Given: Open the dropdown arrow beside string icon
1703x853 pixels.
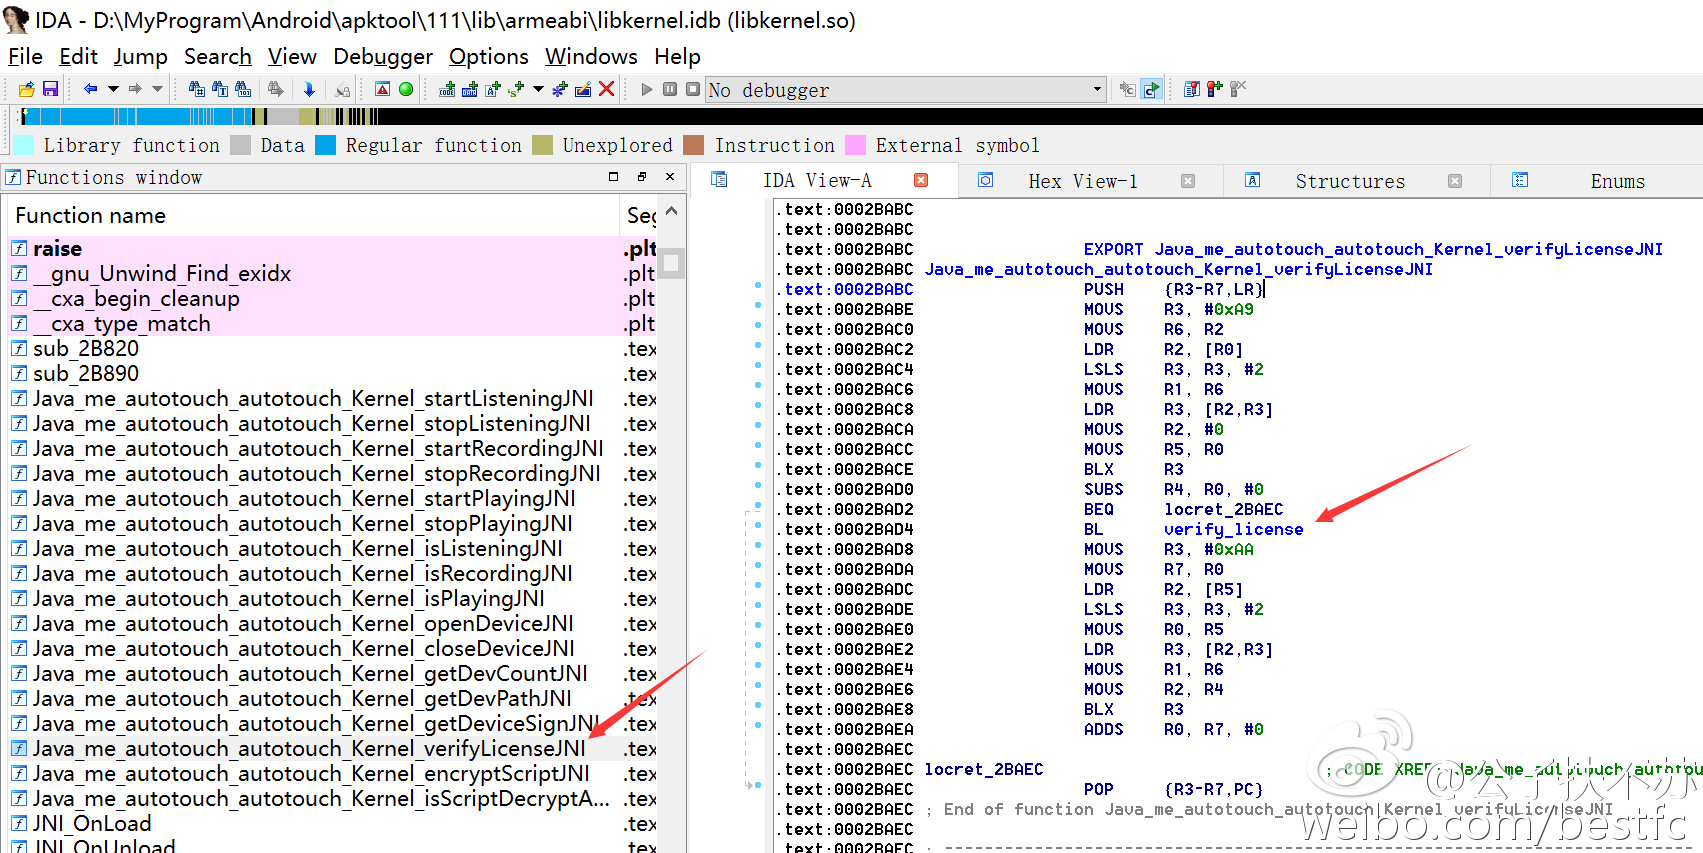Looking at the screenshot, I should pos(538,89).
